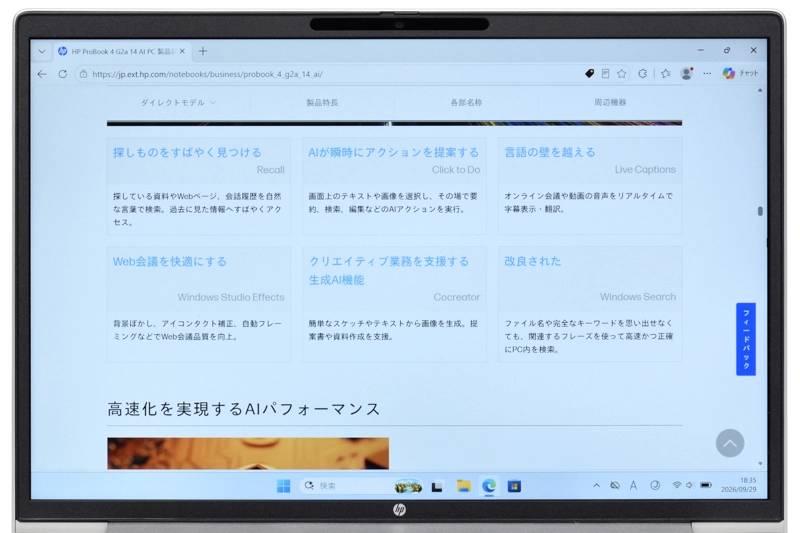The width and height of the screenshot is (800, 533).
Task: Click the scrollbar up arrow
Action: (x=760, y=90)
